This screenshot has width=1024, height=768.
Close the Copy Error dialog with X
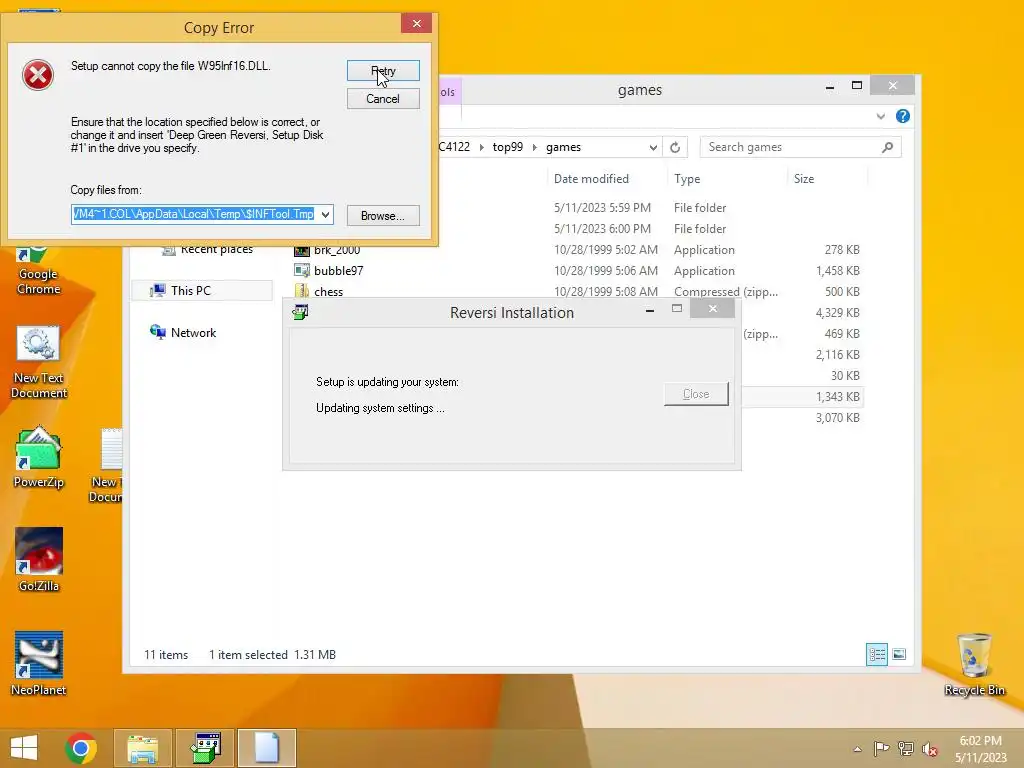(x=417, y=24)
